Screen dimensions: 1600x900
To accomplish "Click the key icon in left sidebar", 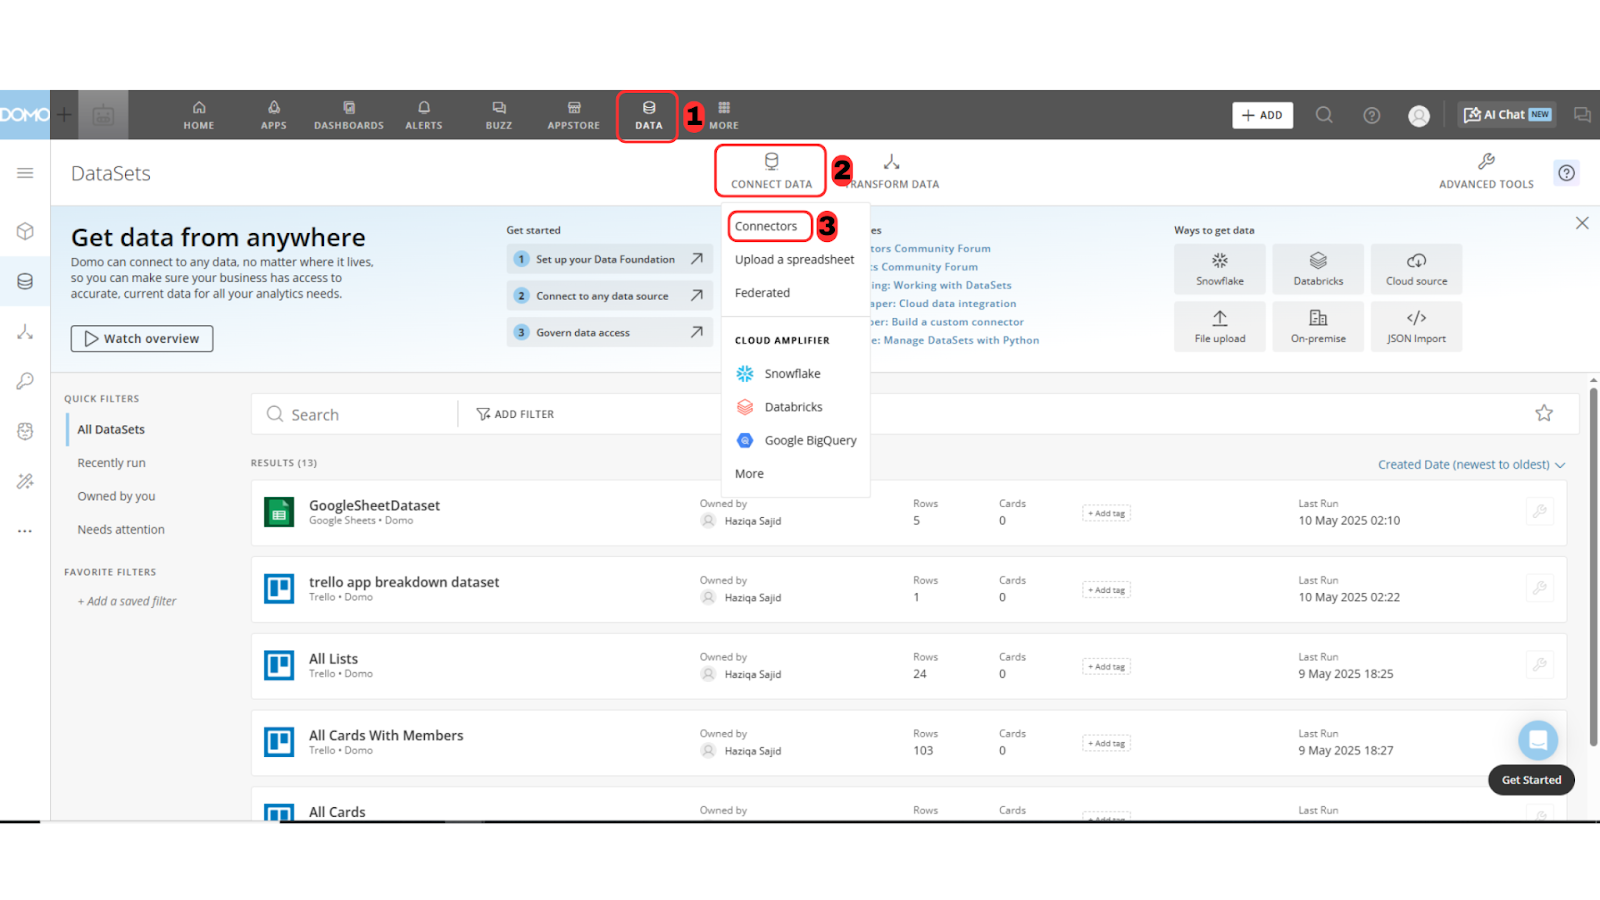I will tap(25, 381).
